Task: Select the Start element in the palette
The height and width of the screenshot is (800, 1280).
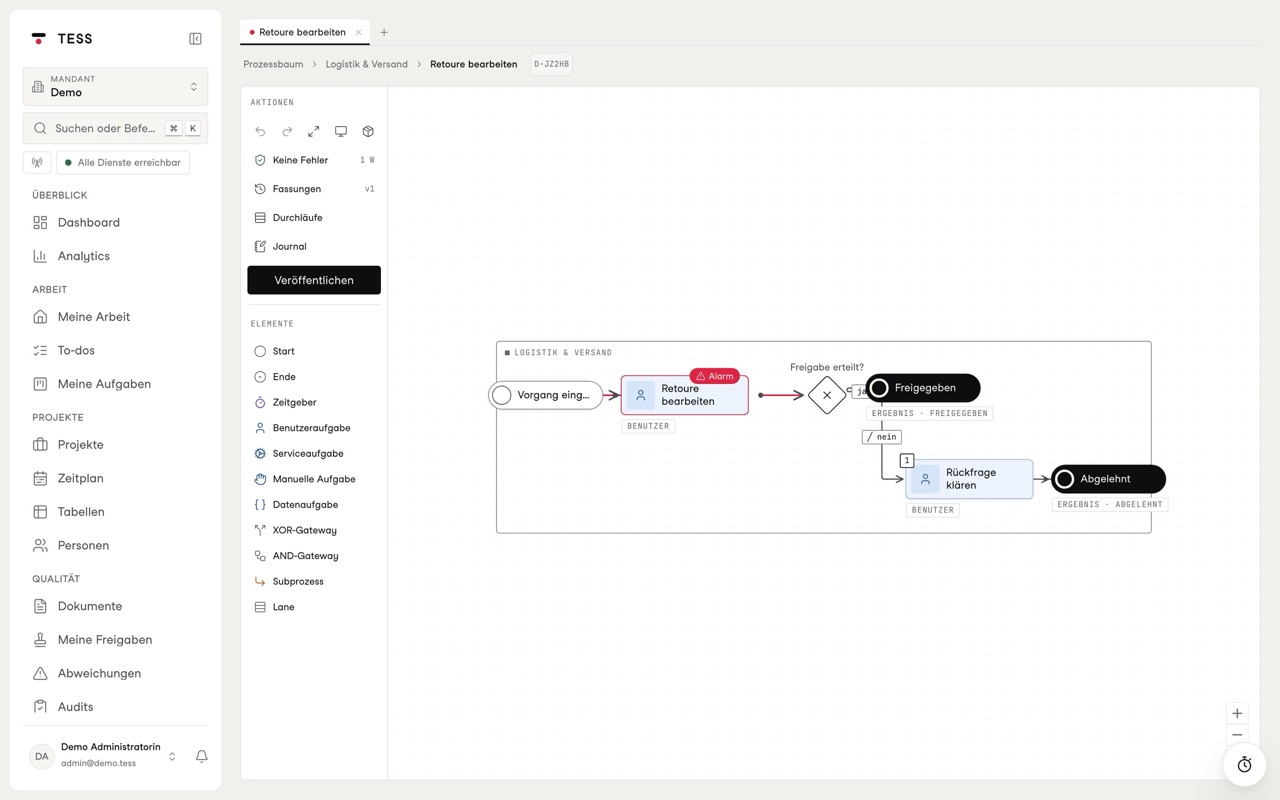Action: coord(314,351)
